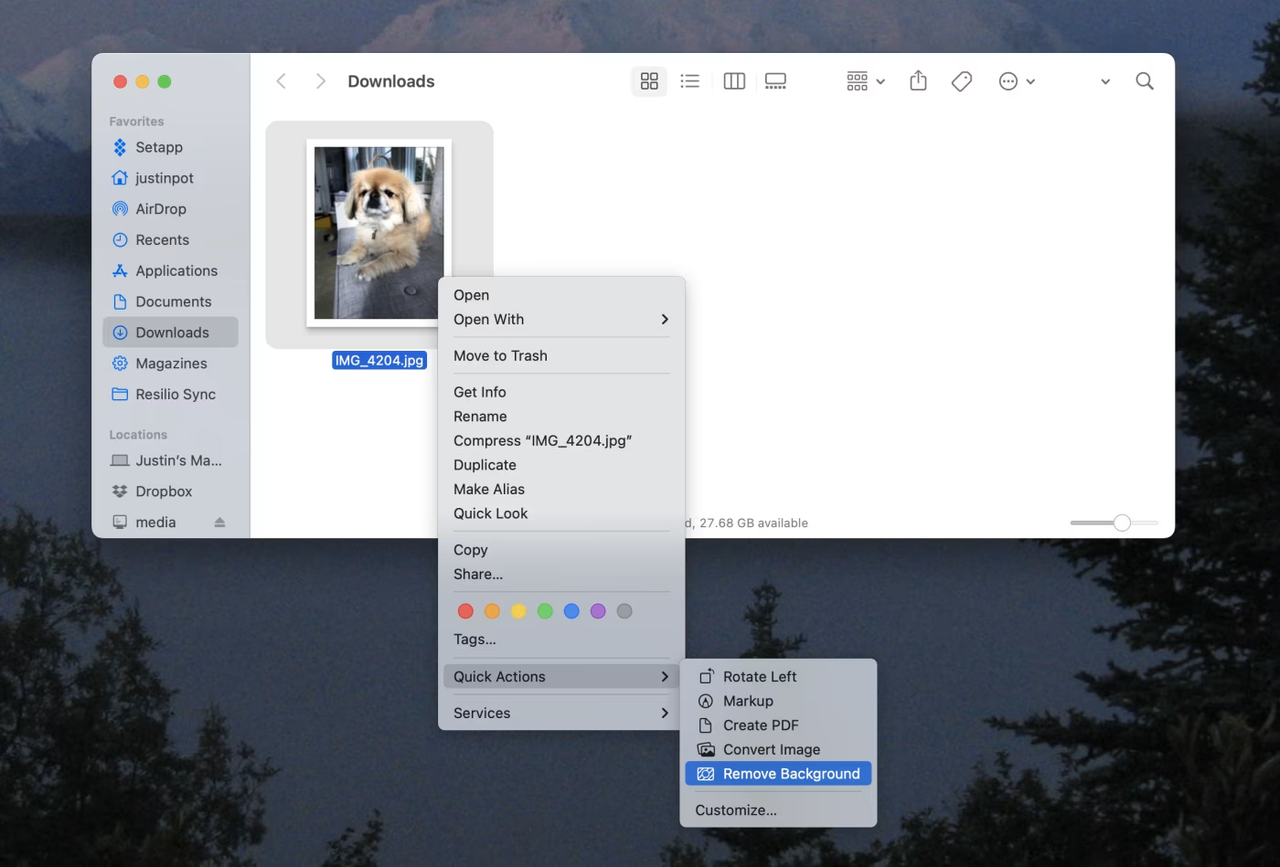Open Dropbox from Locations sidebar
This screenshot has width=1280, height=867.
[x=163, y=491]
